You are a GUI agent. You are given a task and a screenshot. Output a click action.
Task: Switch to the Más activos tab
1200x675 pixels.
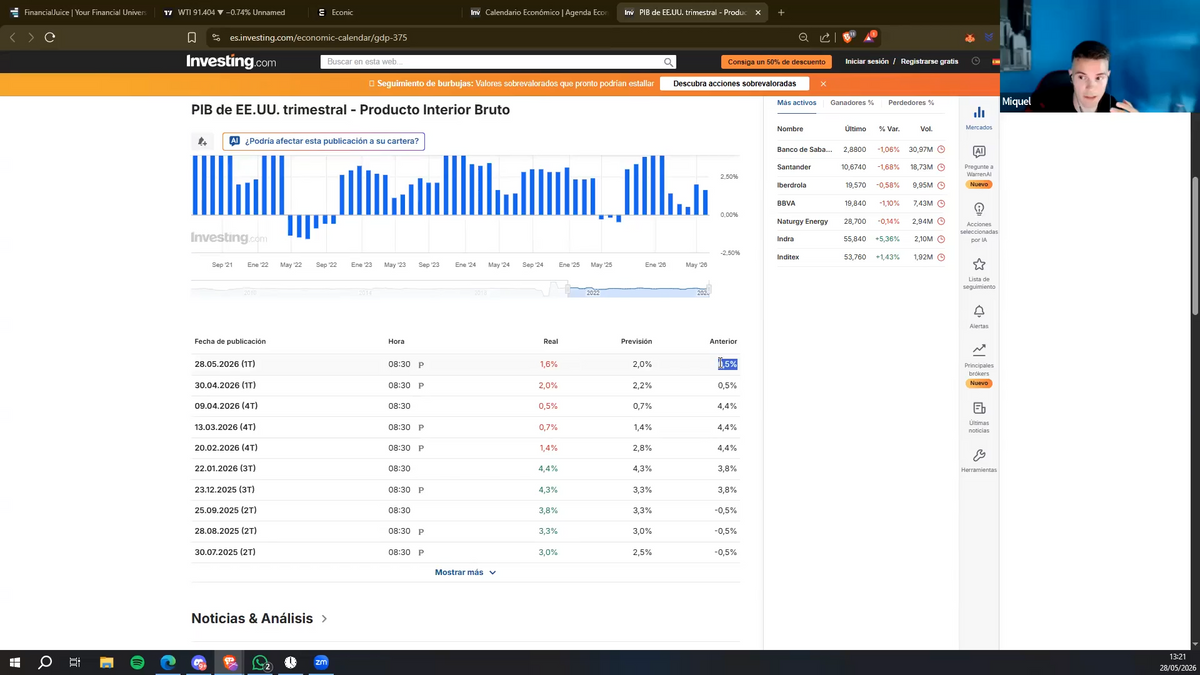tap(797, 103)
